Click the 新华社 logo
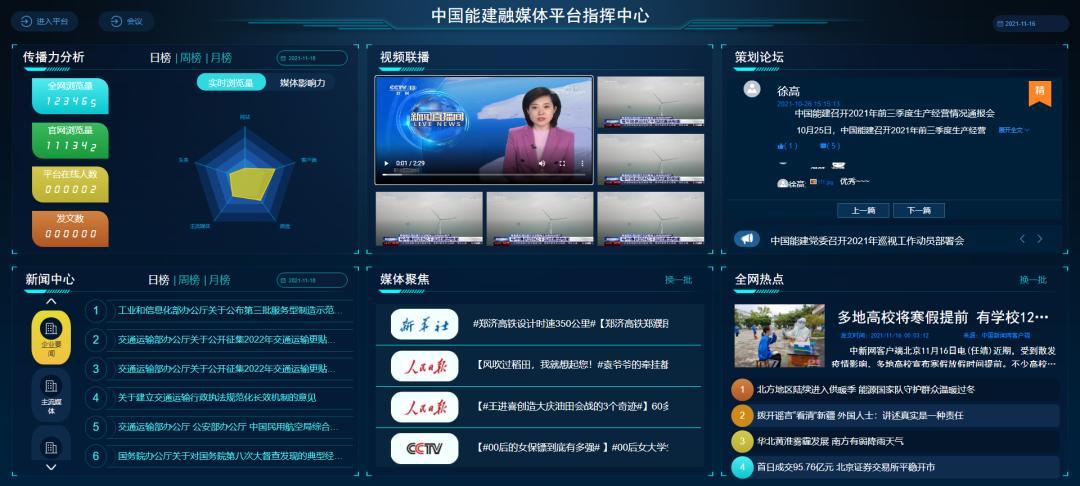This screenshot has width=1080, height=486. pos(424,324)
